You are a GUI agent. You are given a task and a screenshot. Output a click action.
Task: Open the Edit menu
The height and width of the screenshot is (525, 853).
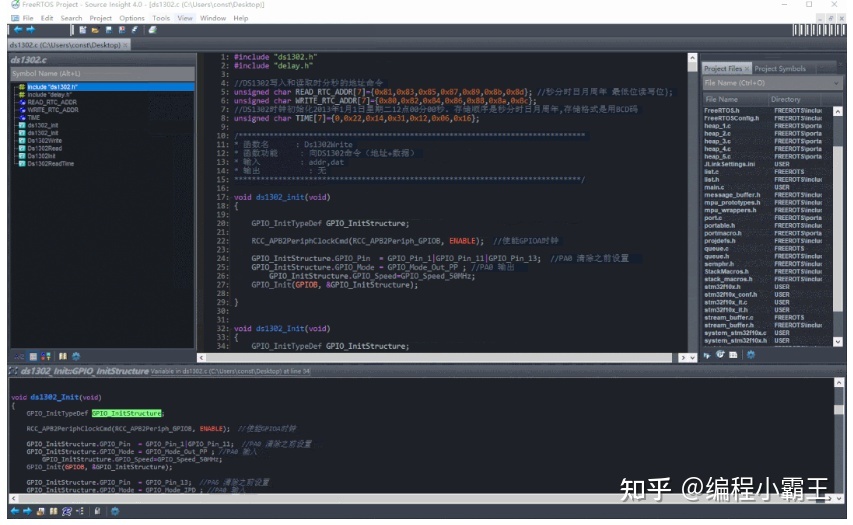pos(47,18)
